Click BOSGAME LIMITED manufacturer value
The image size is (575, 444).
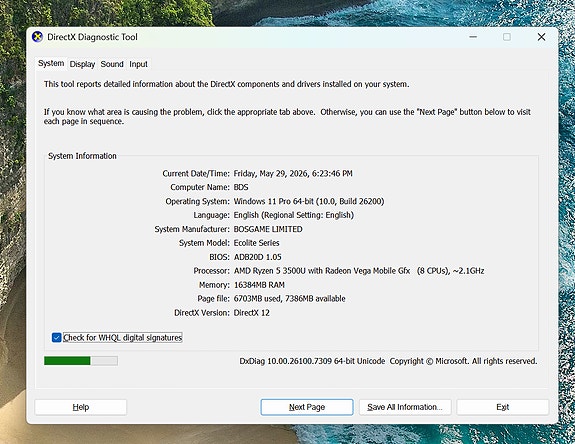[x=268, y=229]
